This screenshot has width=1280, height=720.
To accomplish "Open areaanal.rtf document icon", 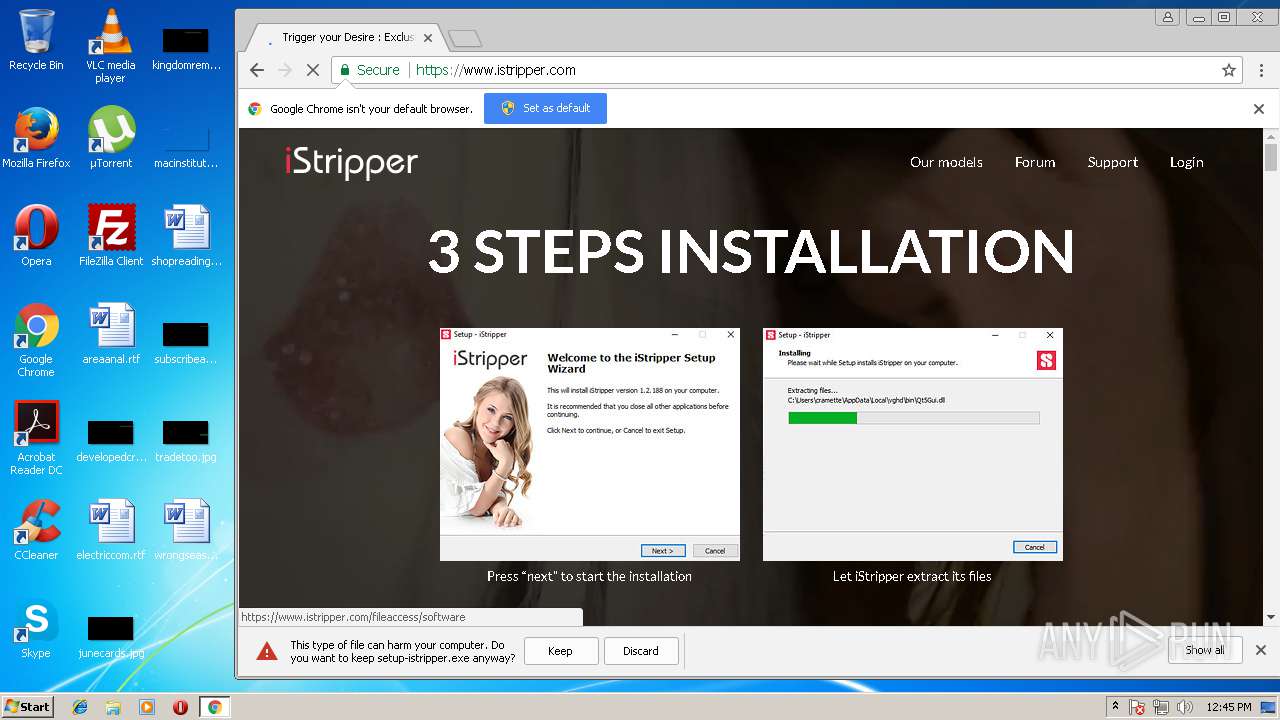I will tap(111, 334).
